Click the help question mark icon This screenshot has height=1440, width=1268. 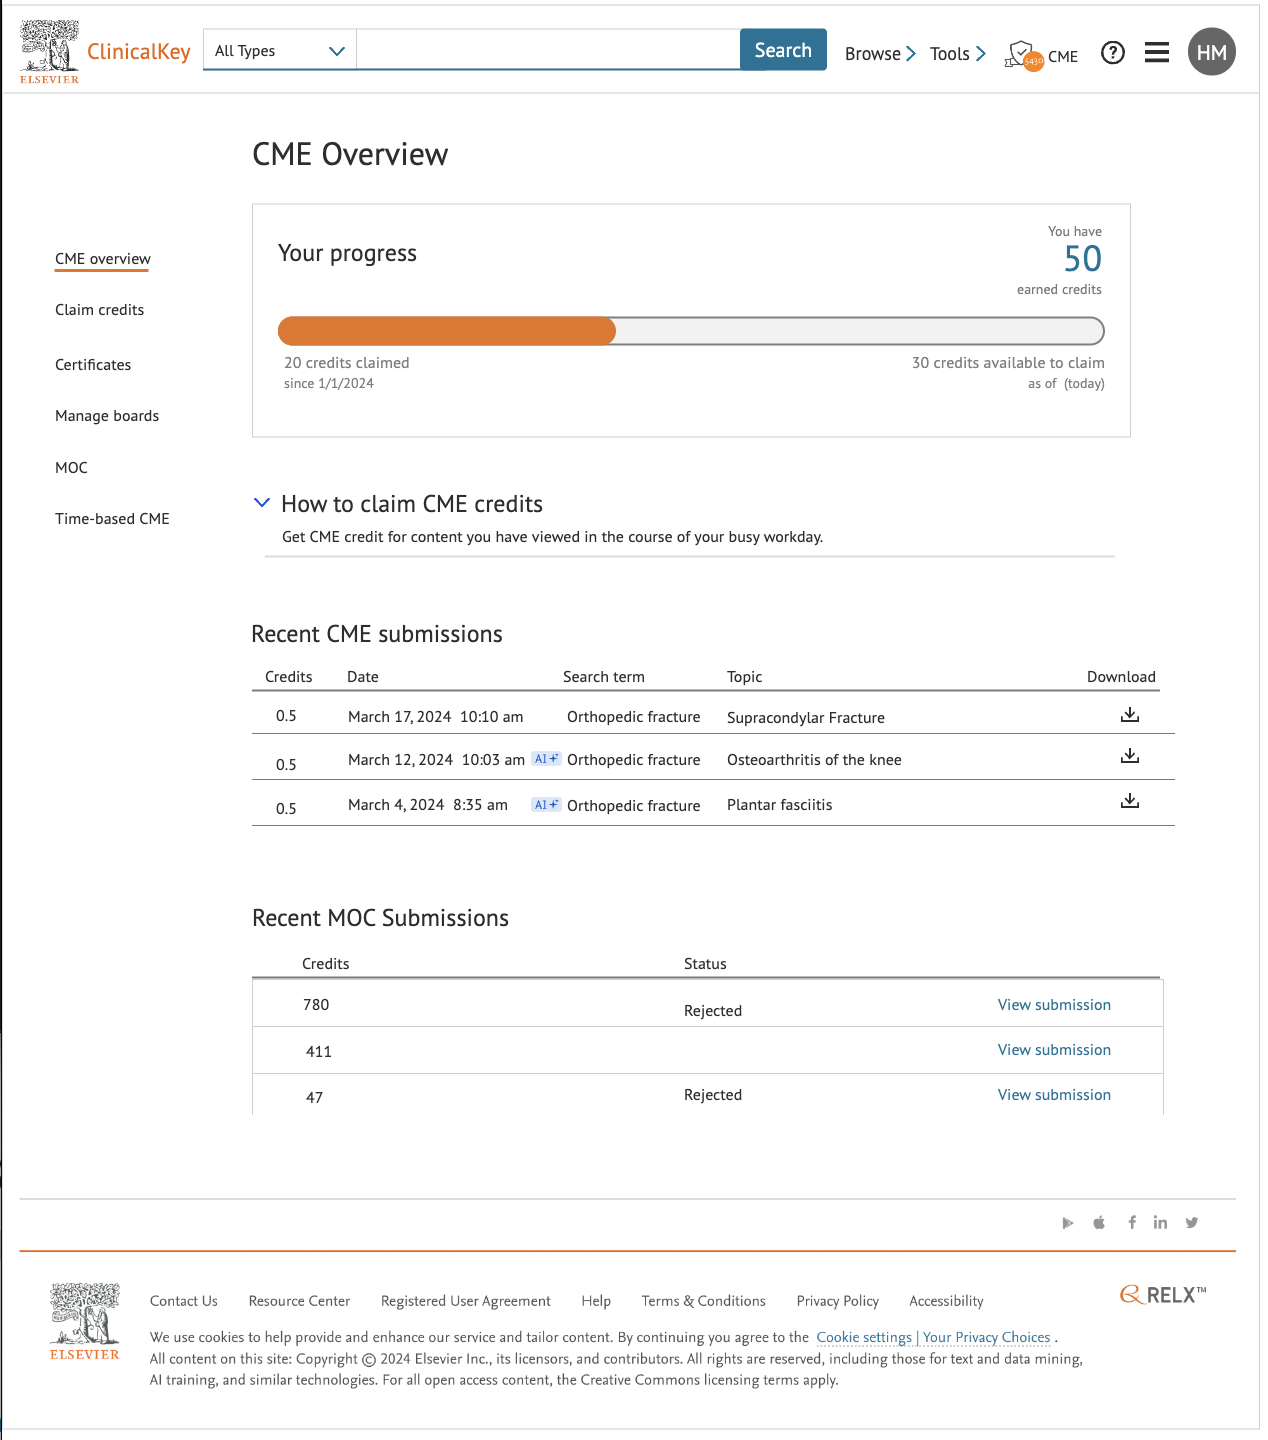click(x=1112, y=53)
